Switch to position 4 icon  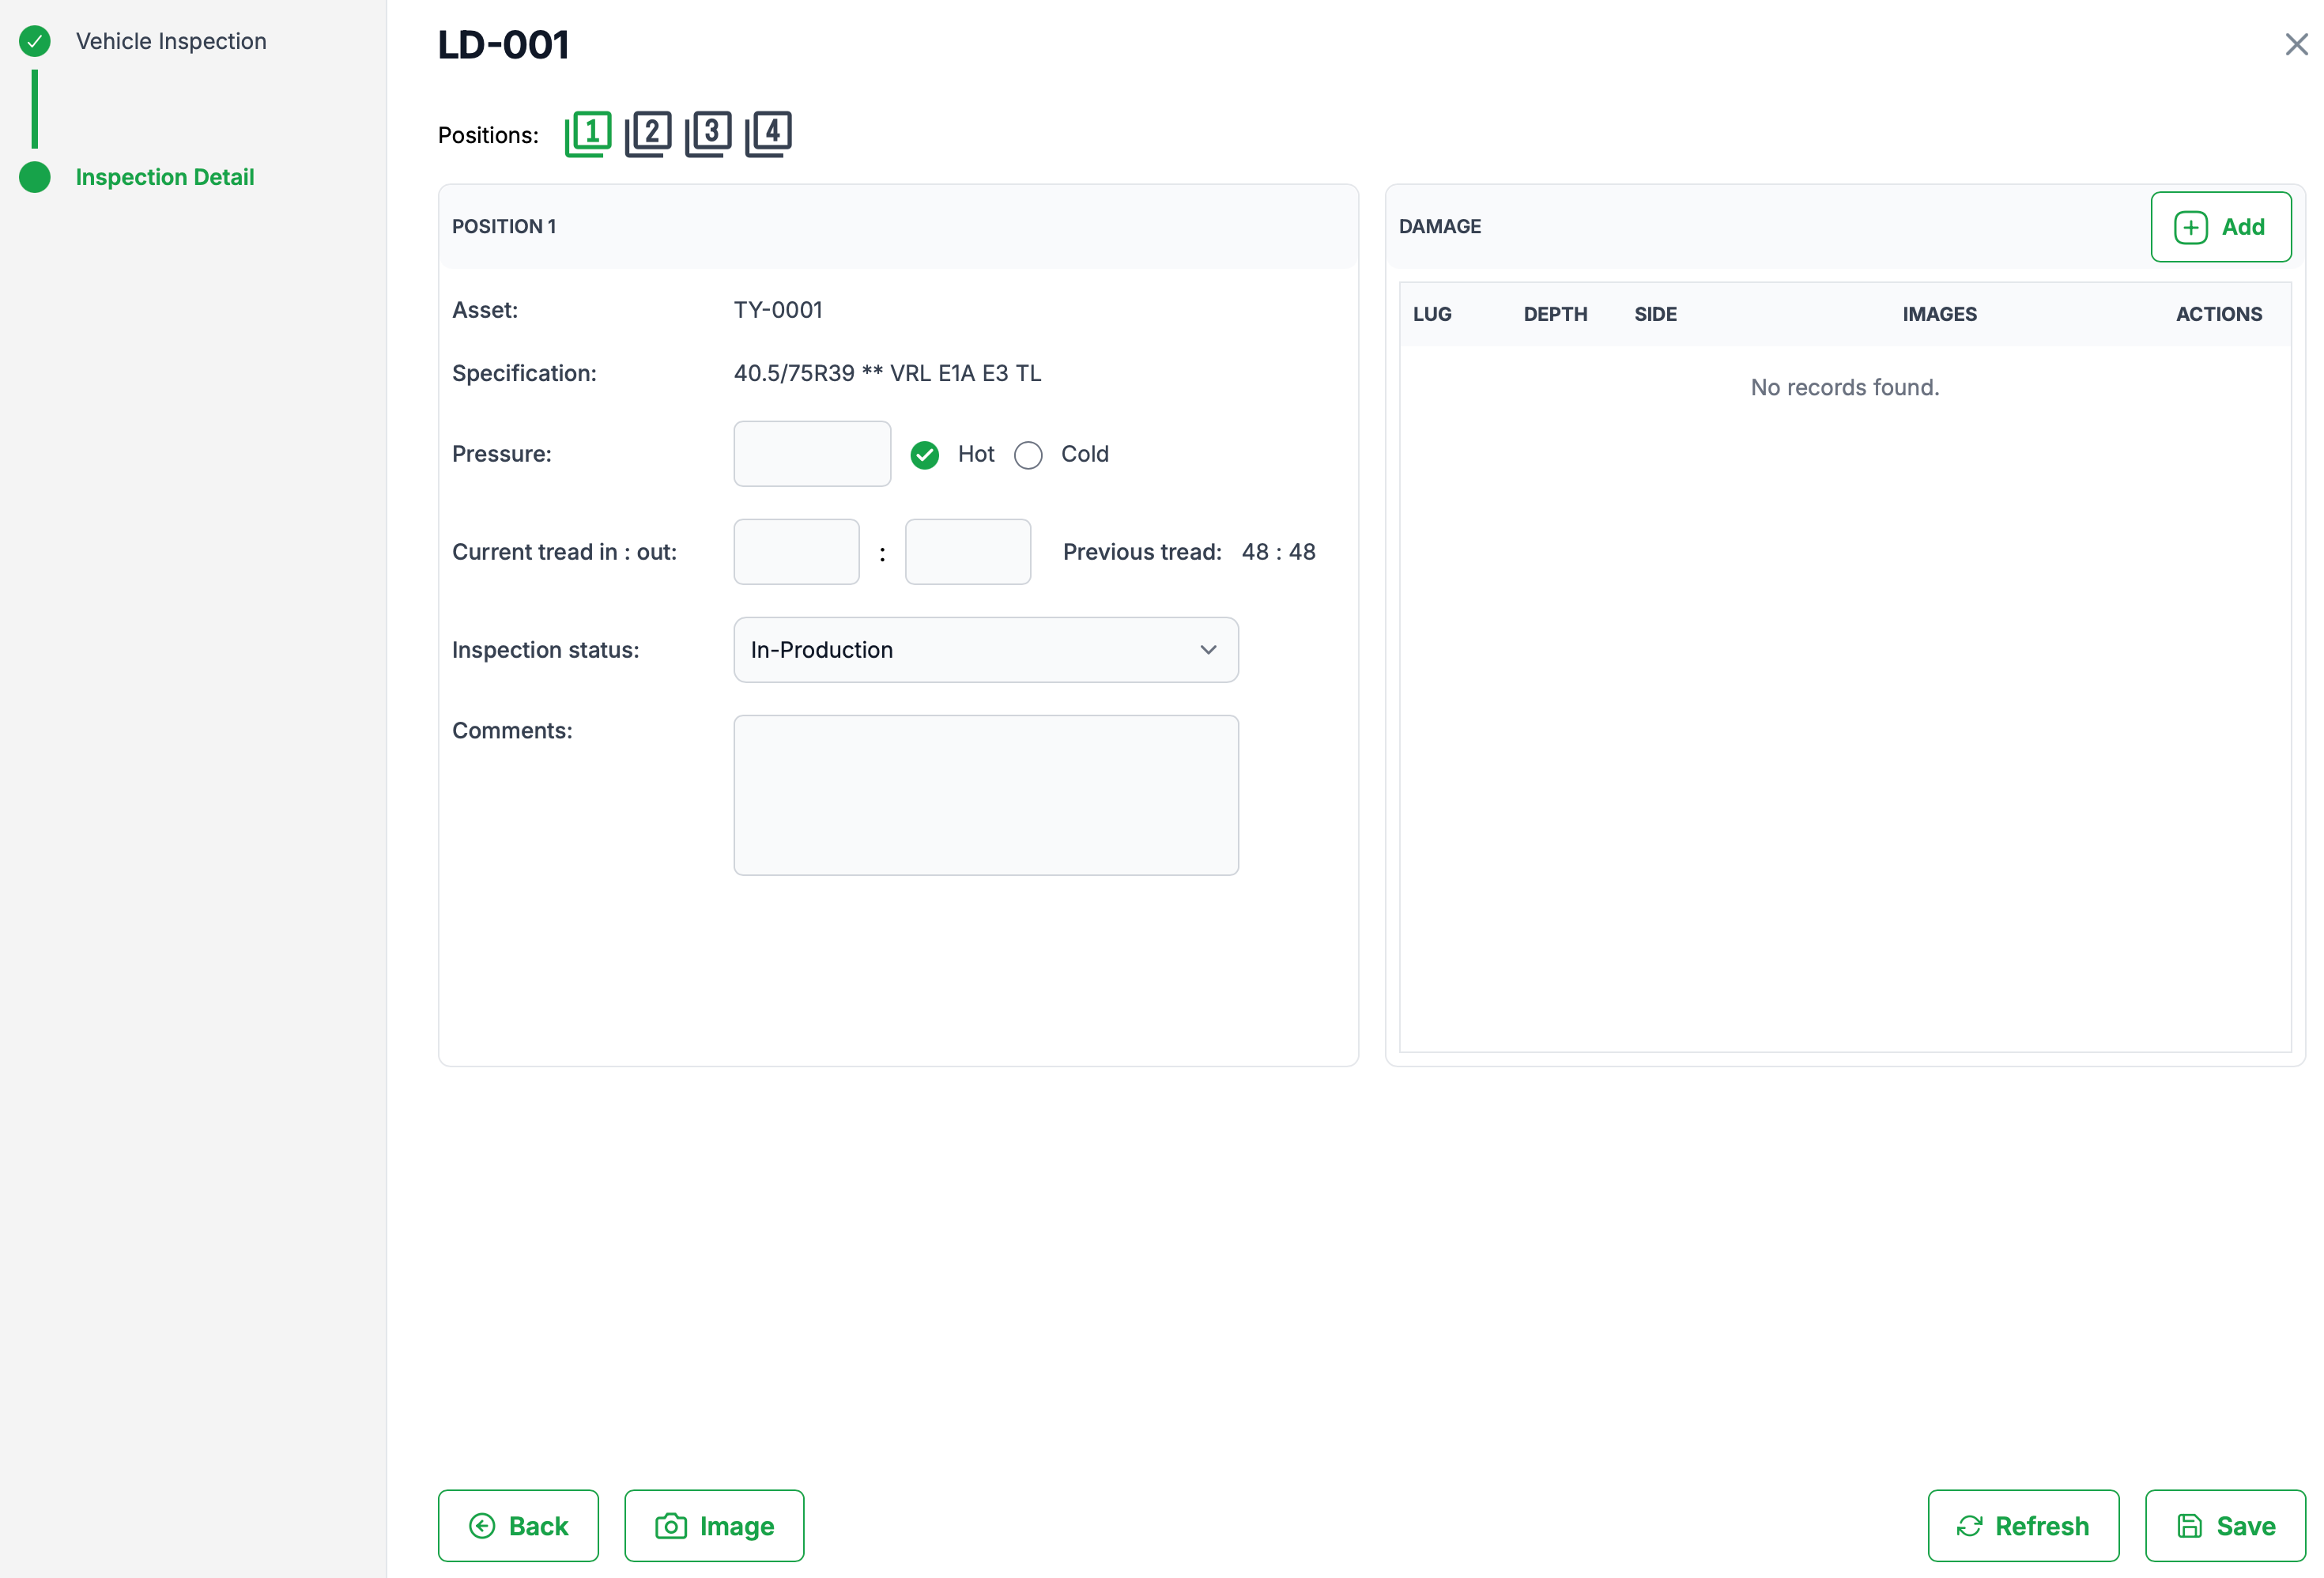pyautogui.click(x=768, y=133)
